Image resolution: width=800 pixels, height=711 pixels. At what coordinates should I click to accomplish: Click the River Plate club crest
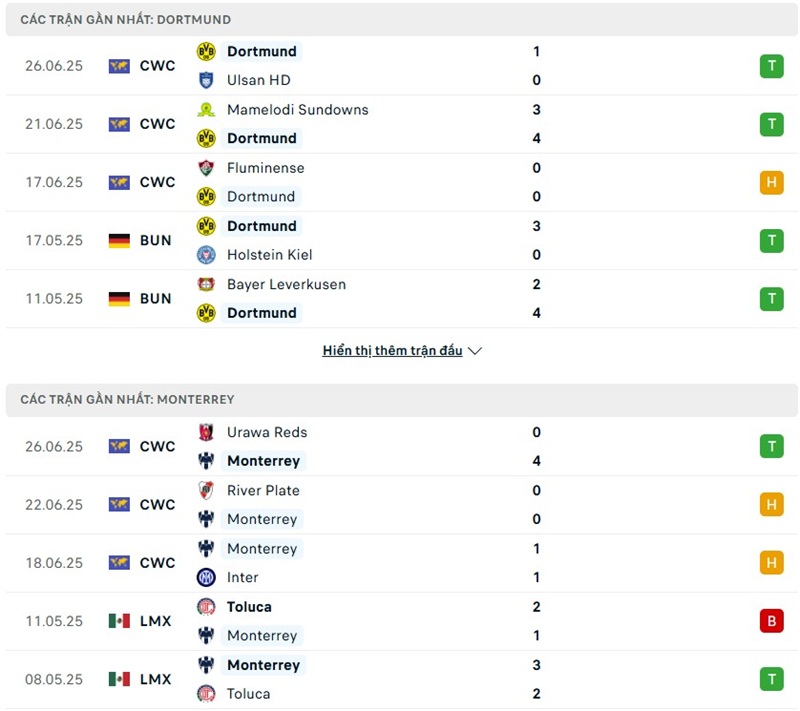coord(206,490)
